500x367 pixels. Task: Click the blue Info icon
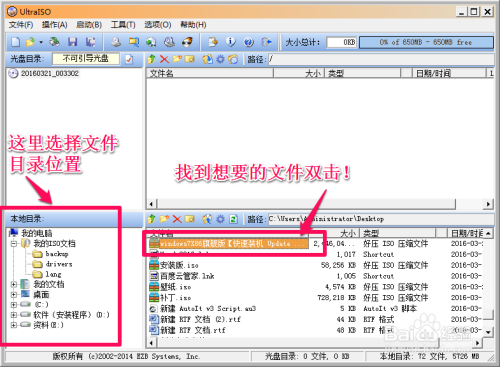point(231,42)
